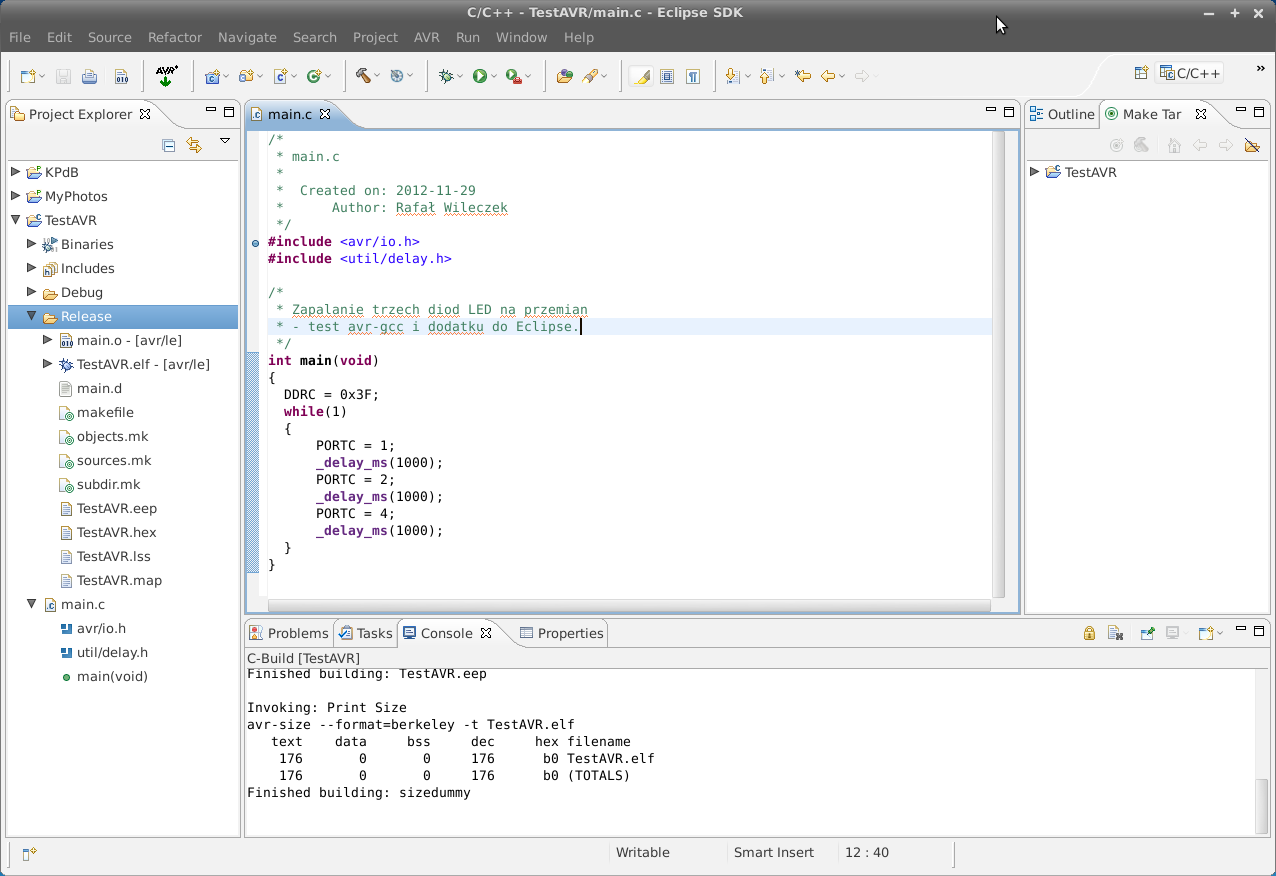Open the Source menu
The width and height of the screenshot is (1276, 876).
point(110,37)
